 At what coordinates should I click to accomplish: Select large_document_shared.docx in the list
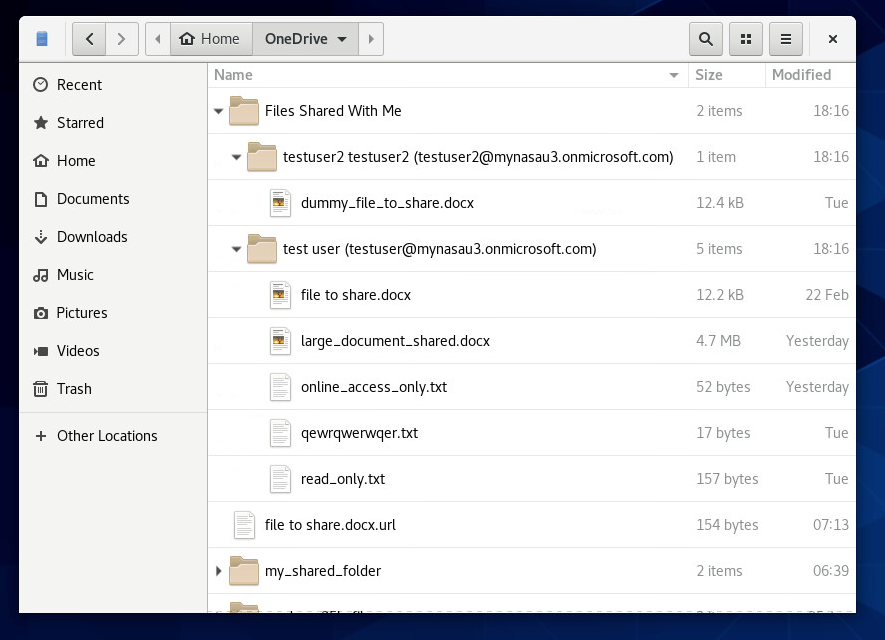(x=394, y=341)
